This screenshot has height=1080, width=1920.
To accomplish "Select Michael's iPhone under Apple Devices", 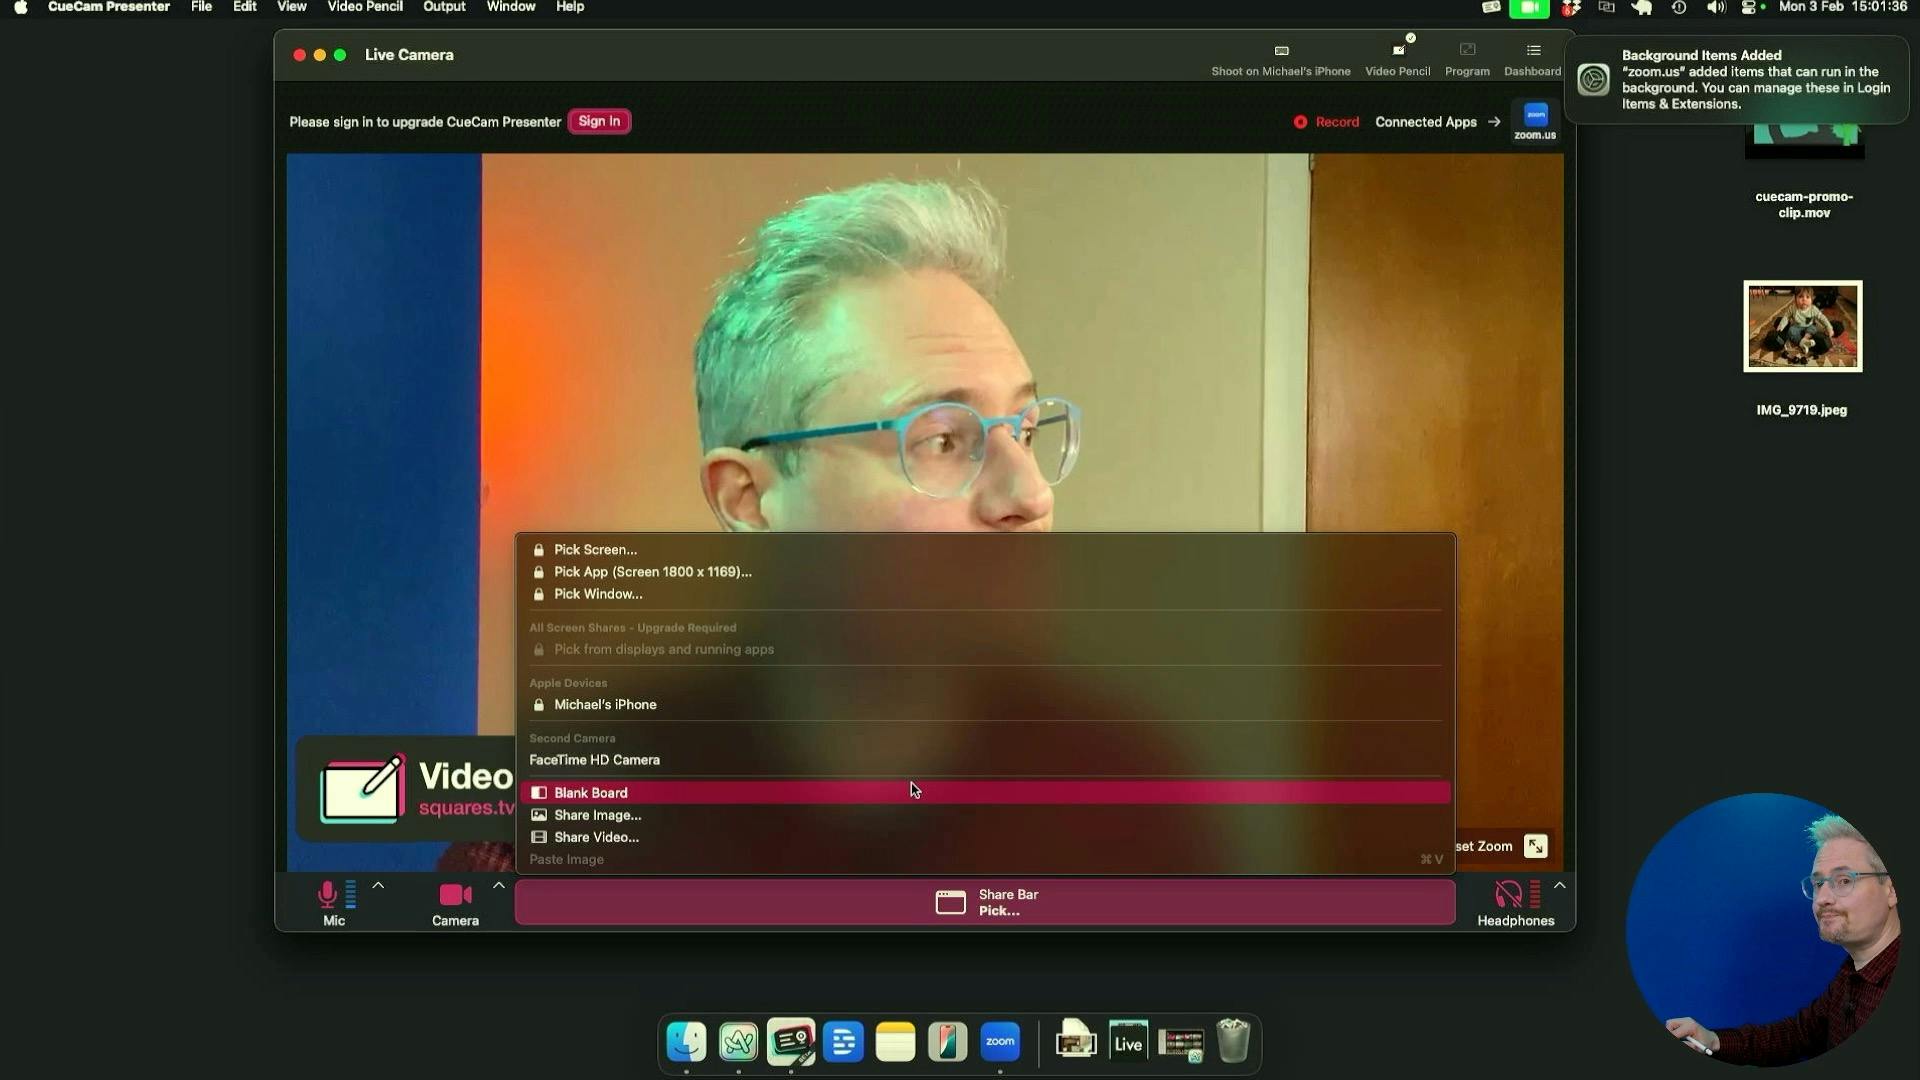I will 985,705.
